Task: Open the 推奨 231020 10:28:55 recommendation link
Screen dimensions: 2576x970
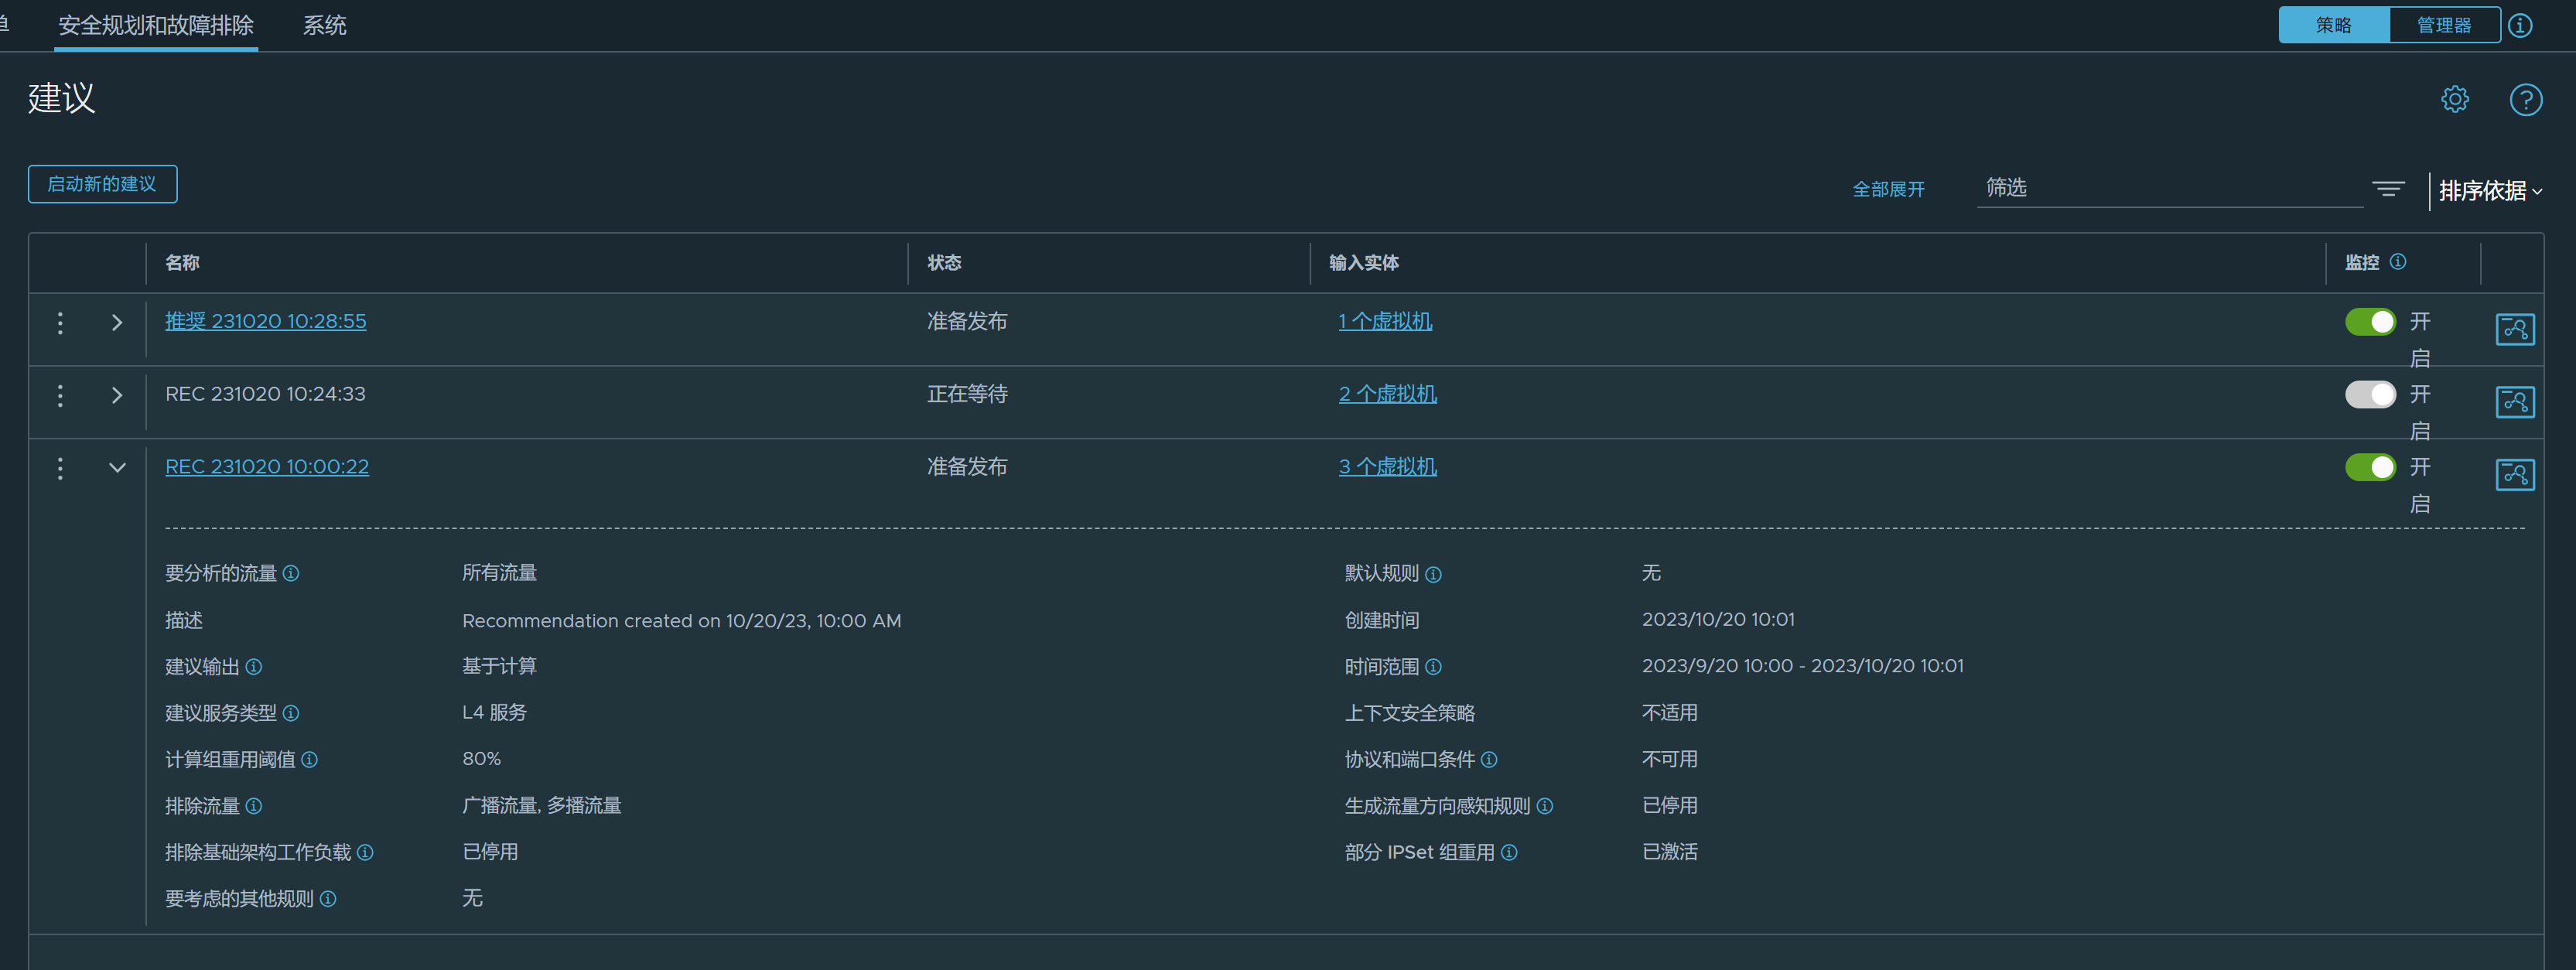Action: click(x=266, y=321)
